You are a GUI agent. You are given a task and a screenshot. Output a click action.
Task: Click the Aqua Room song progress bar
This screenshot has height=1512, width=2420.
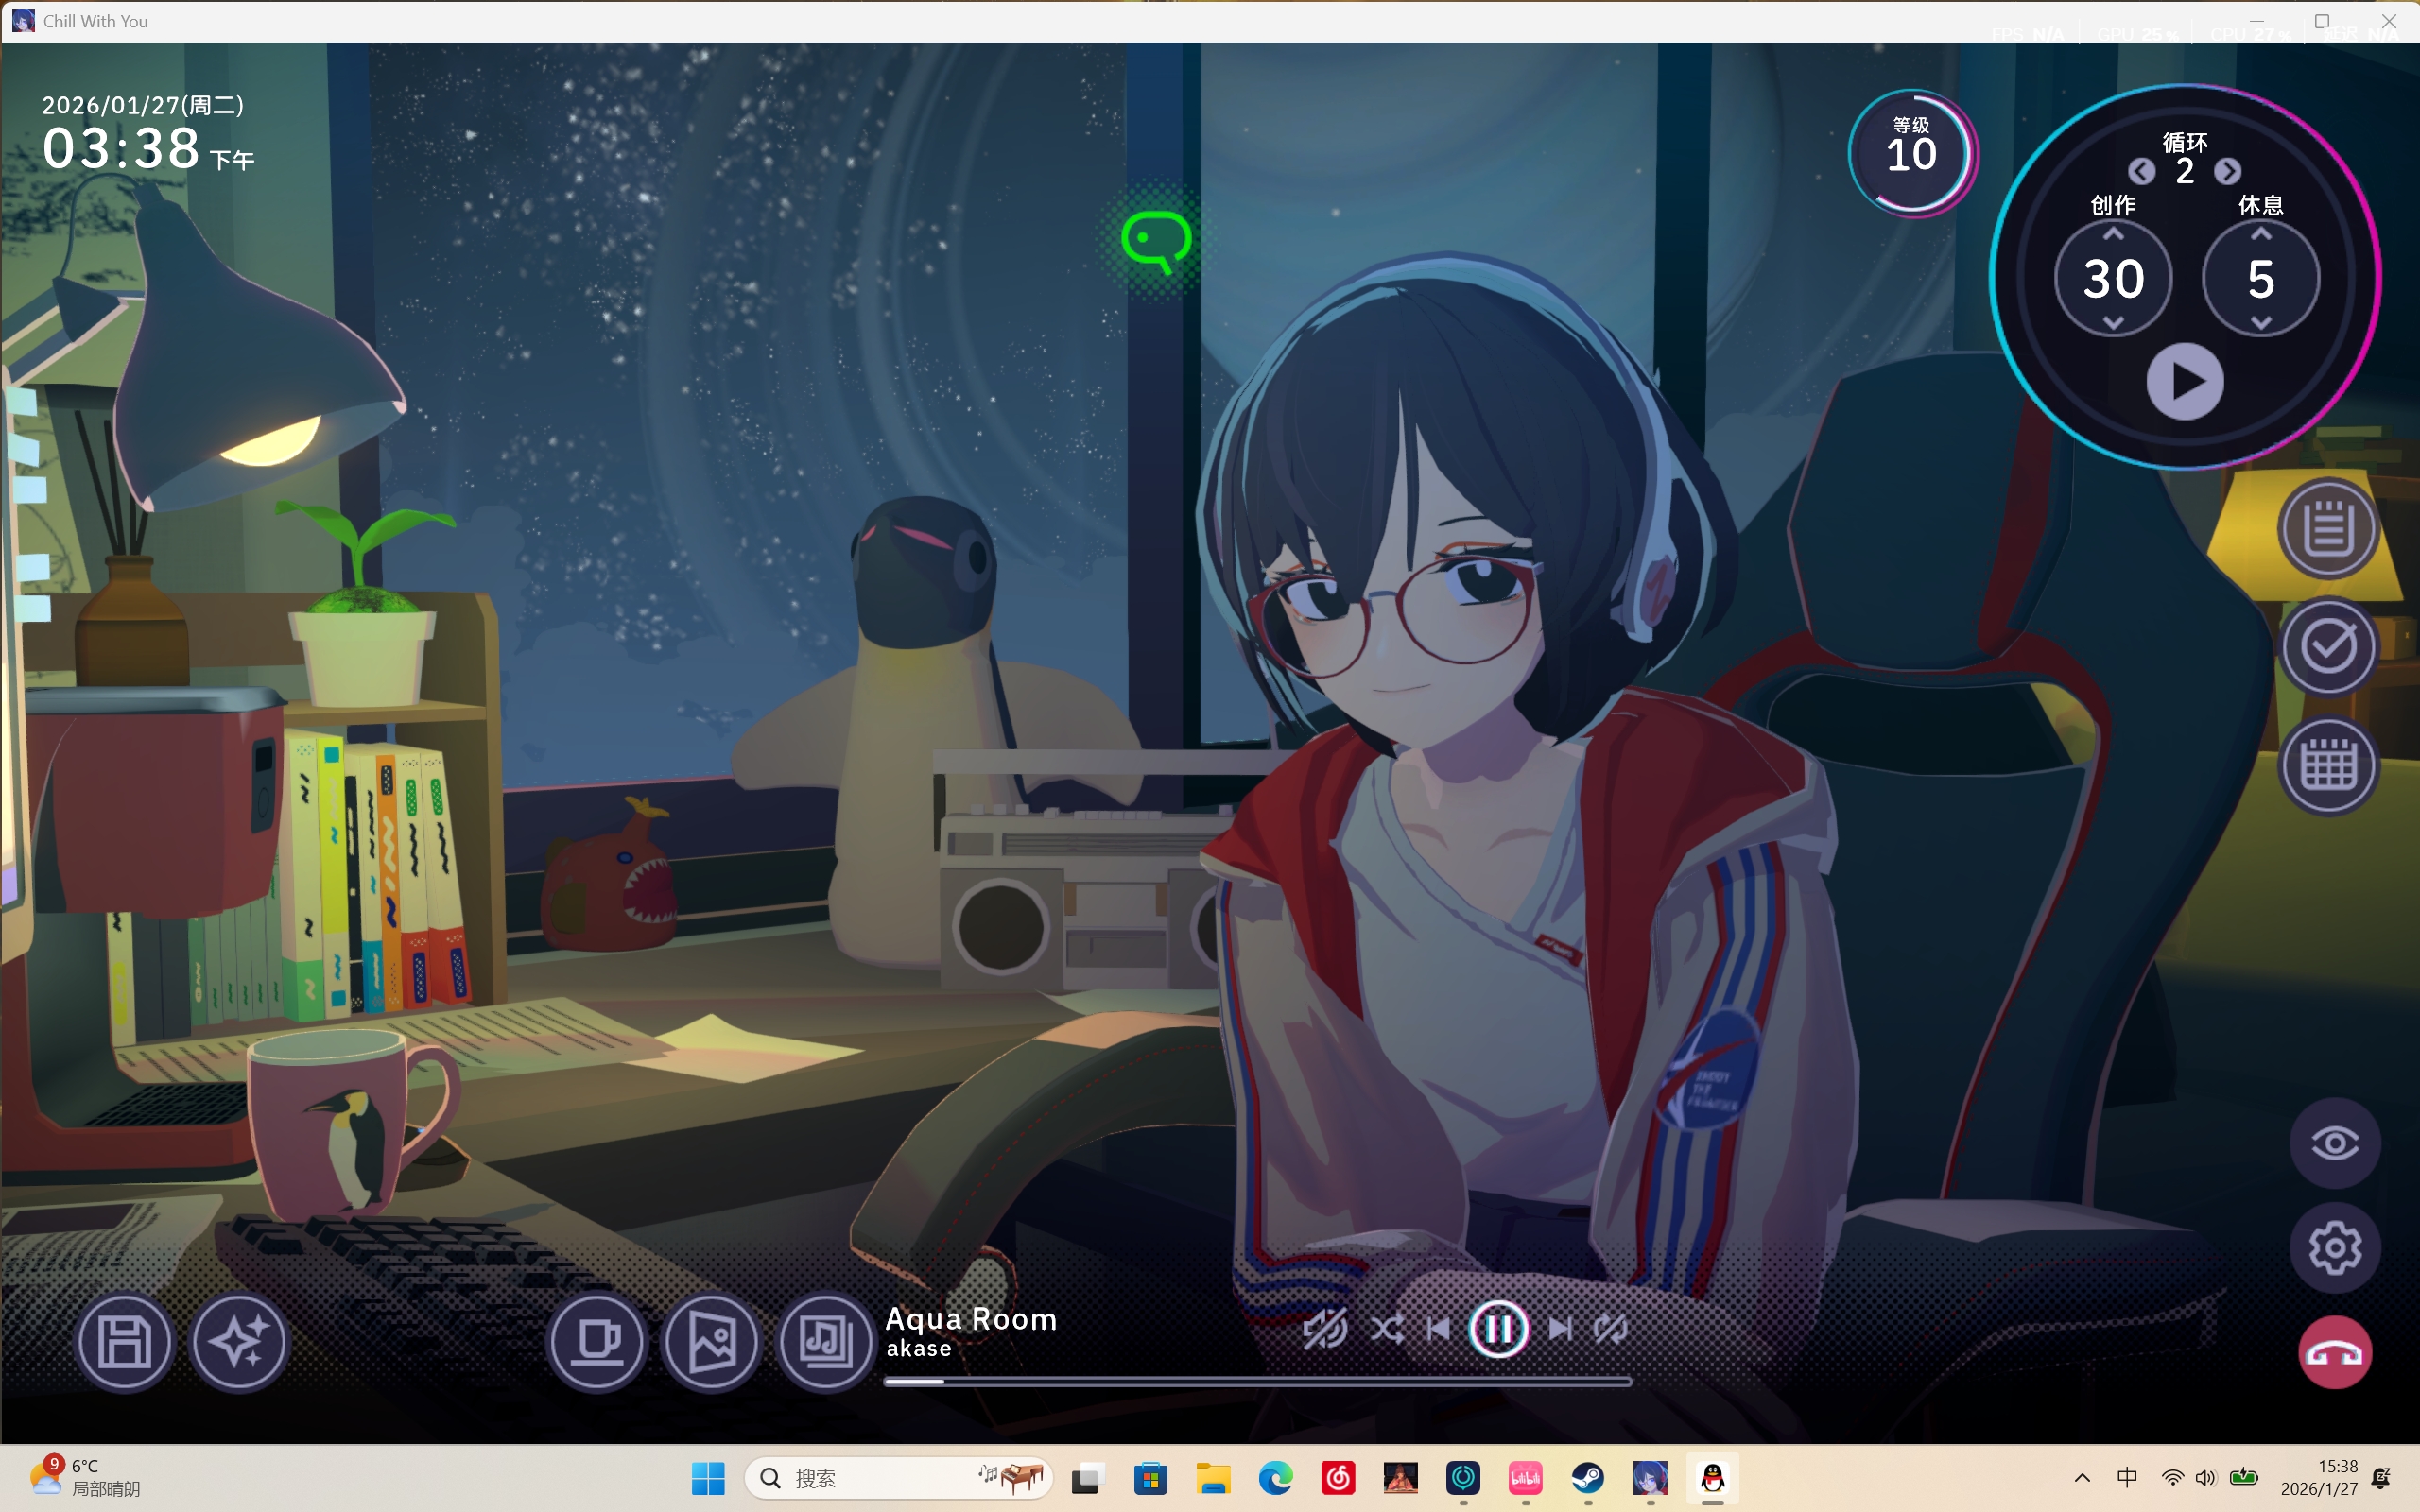(x=1258, y=1381)
